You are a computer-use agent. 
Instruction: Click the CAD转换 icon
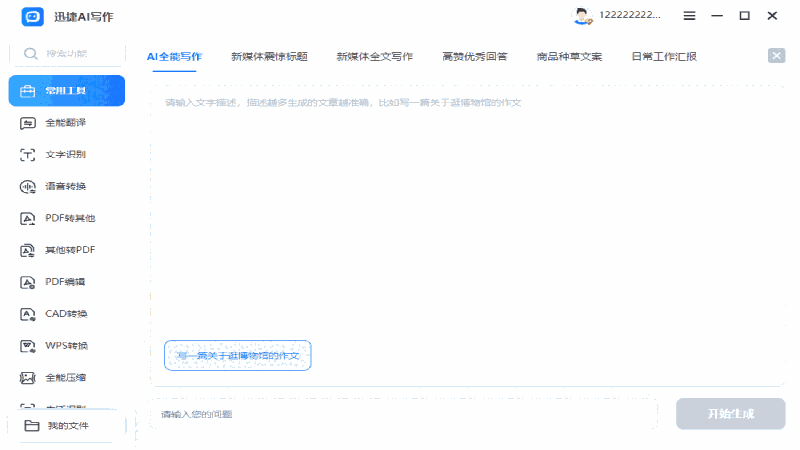28,314
